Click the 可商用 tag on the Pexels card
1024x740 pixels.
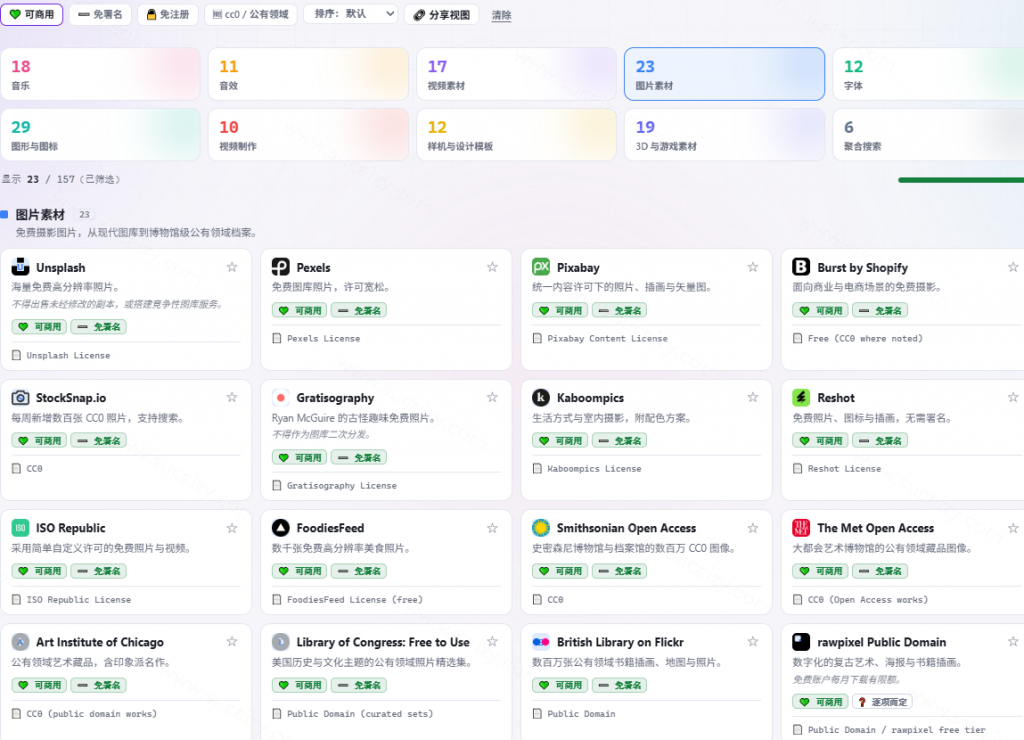pyautogui.click(x=300, y=310)
